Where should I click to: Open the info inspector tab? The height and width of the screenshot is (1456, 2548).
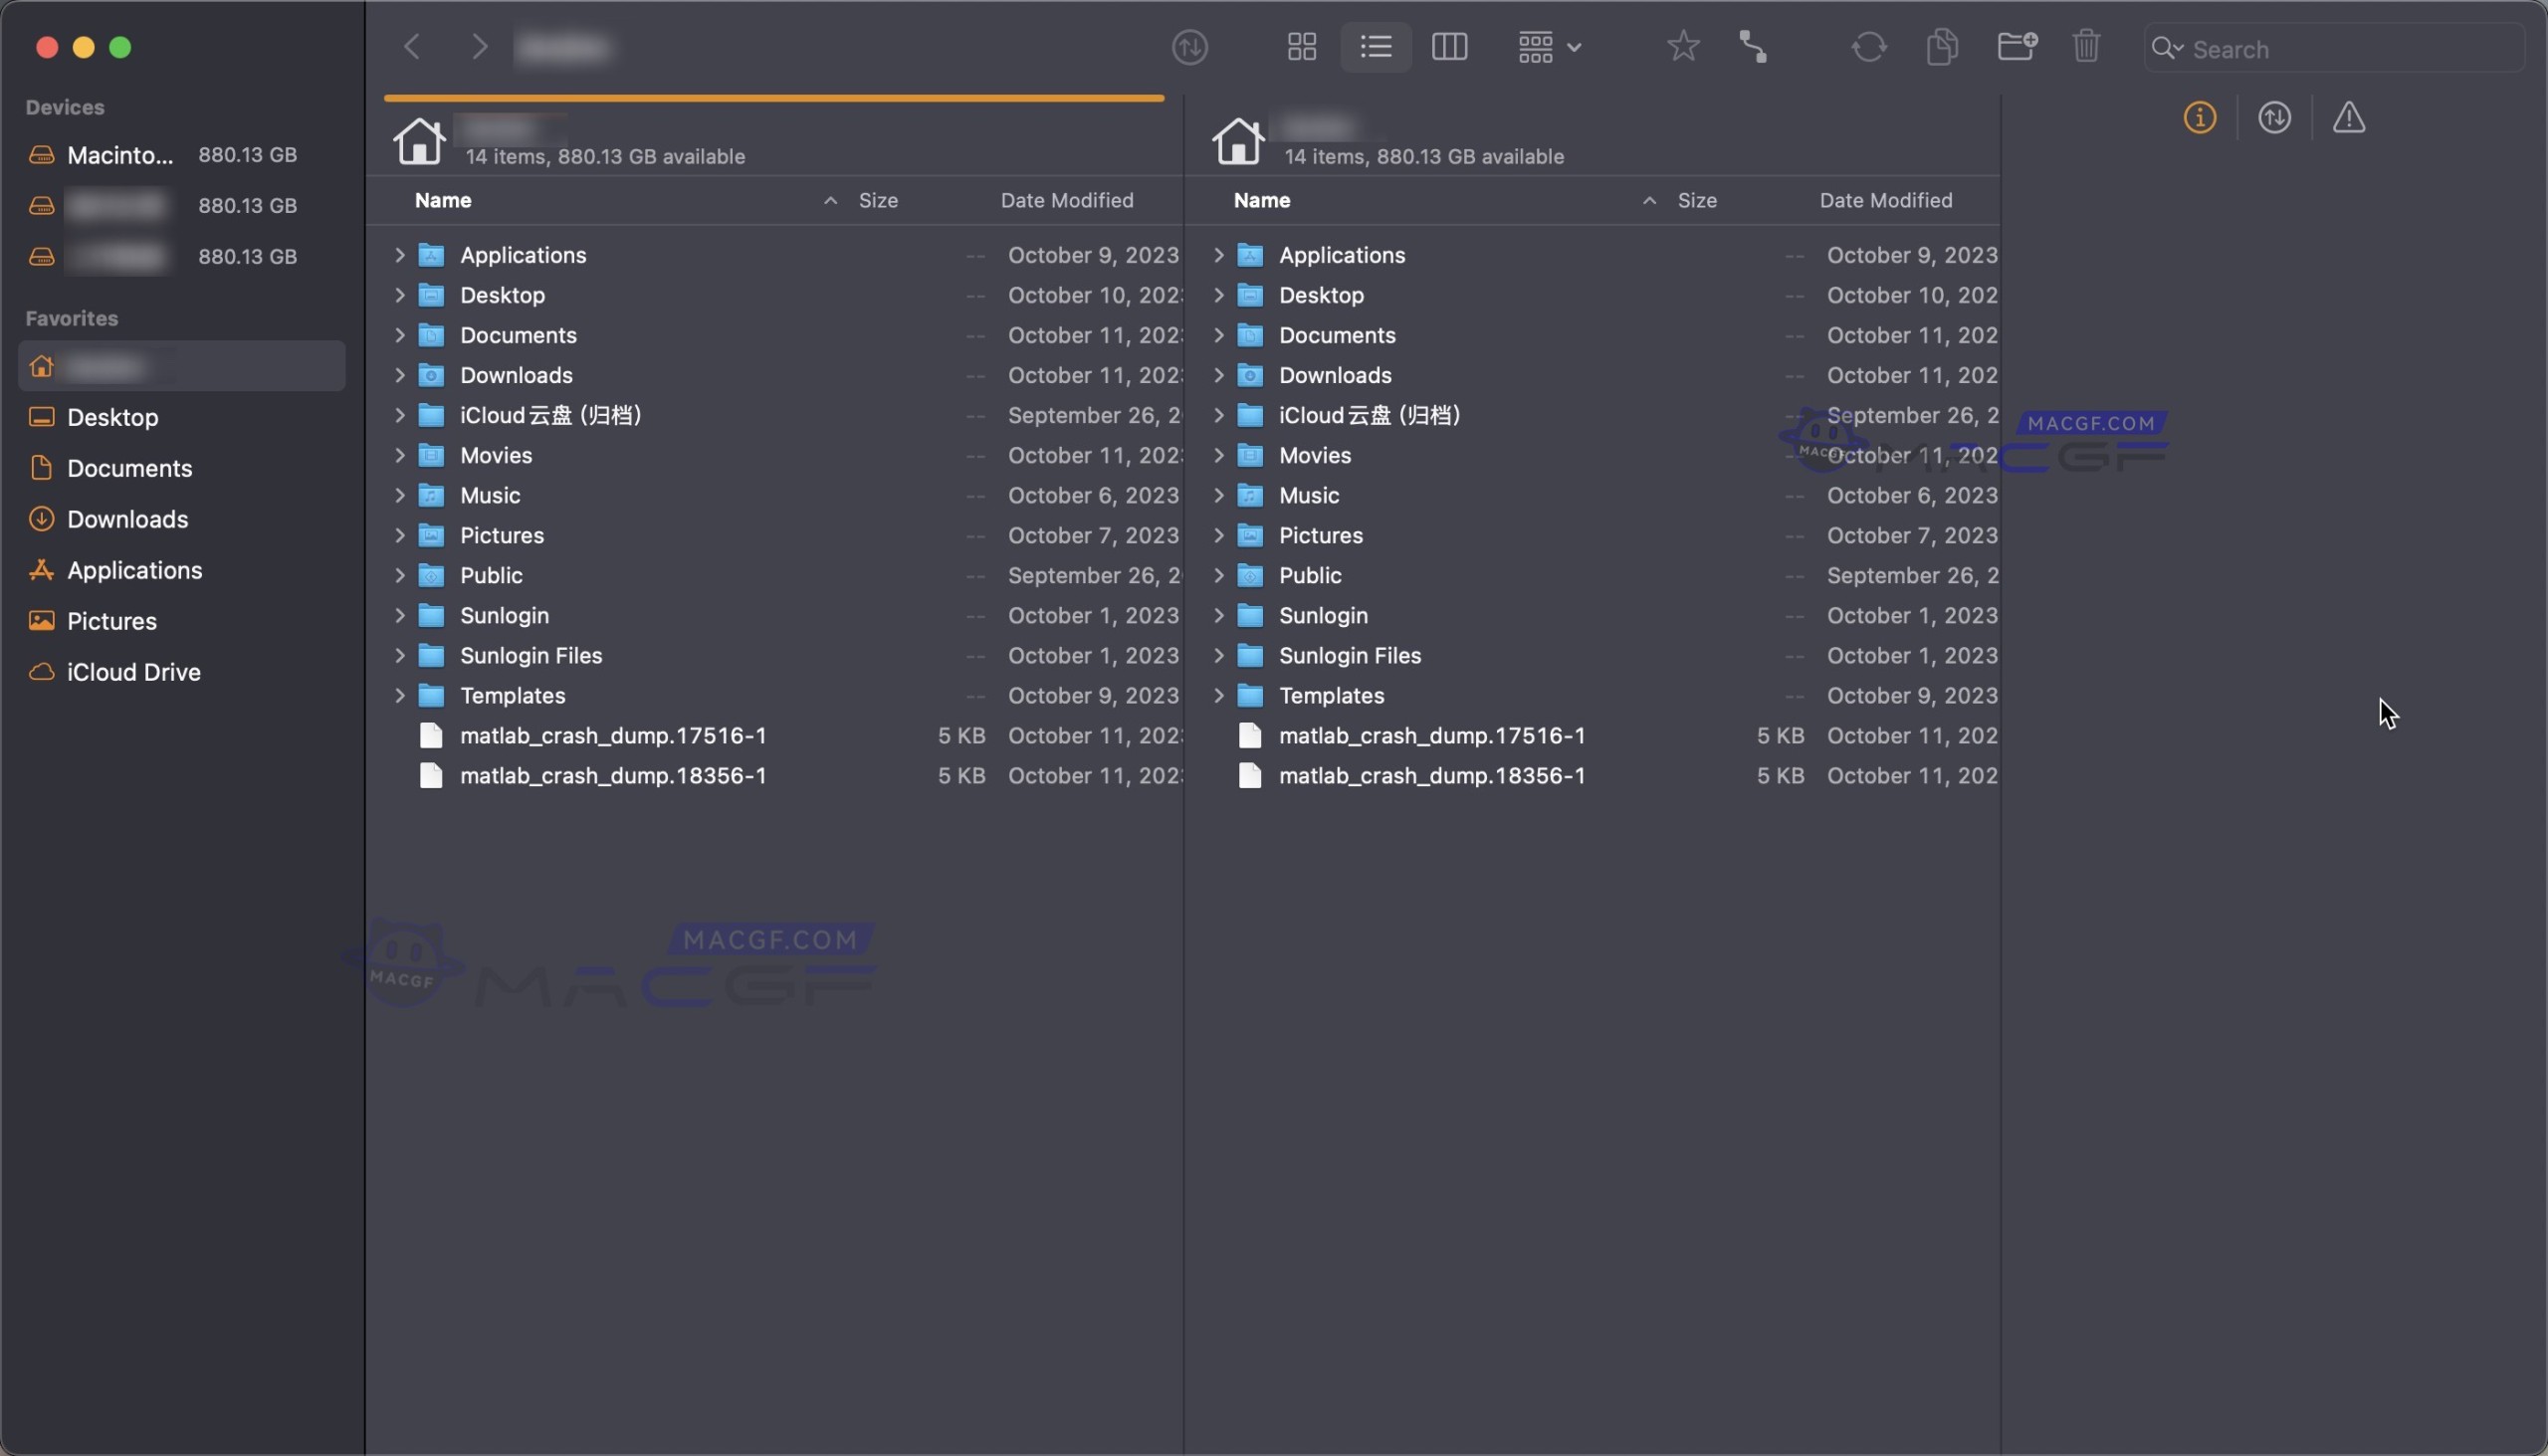tap(2199, 118)
